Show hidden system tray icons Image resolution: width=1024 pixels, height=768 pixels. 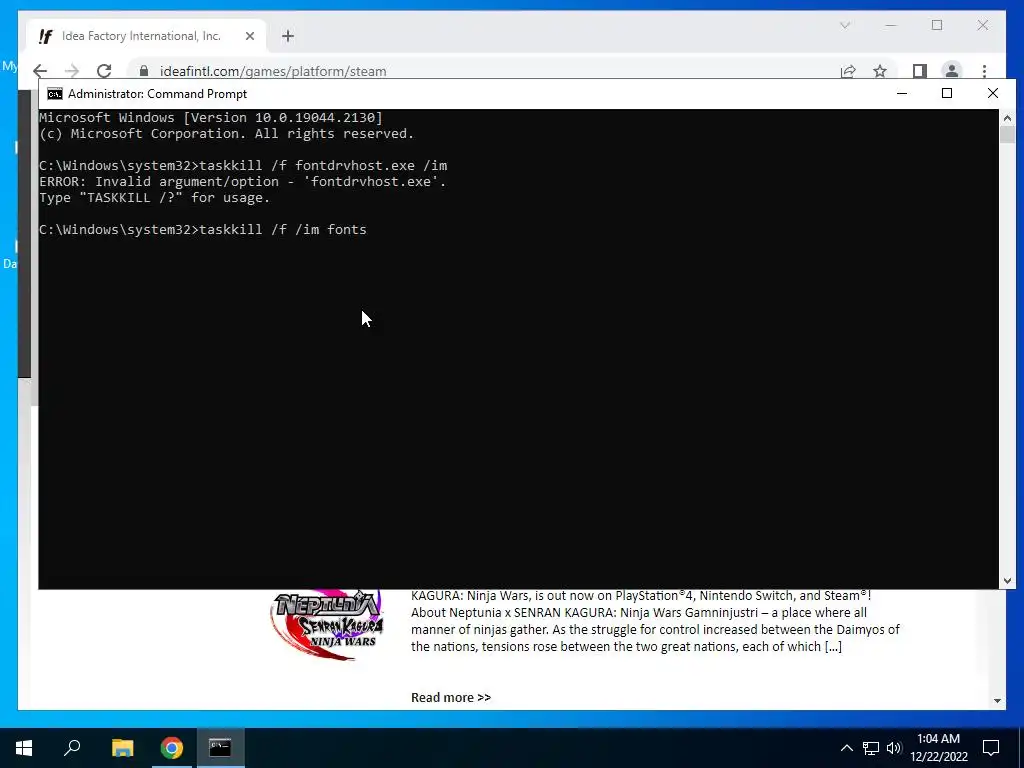846,748
